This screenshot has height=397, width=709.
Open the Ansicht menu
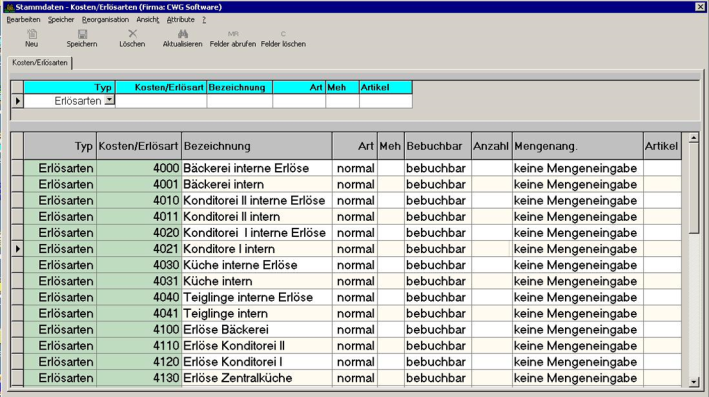148,19
